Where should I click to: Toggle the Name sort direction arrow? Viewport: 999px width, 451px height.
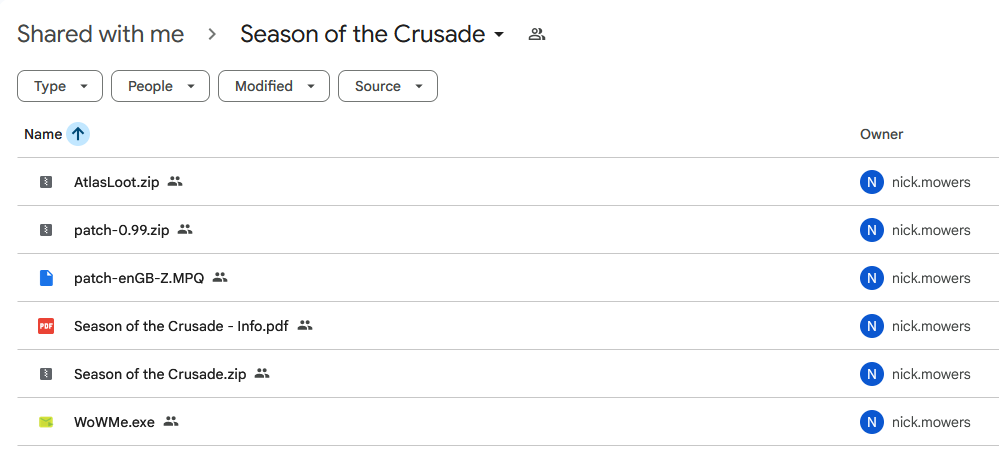coord(78,134)
